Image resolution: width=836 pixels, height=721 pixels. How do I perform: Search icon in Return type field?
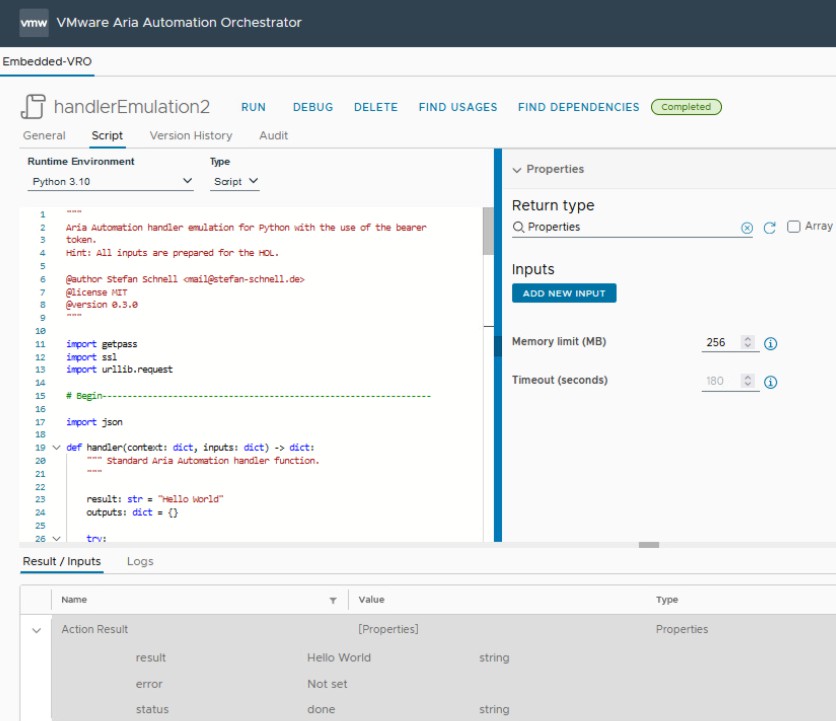[518, 228]
